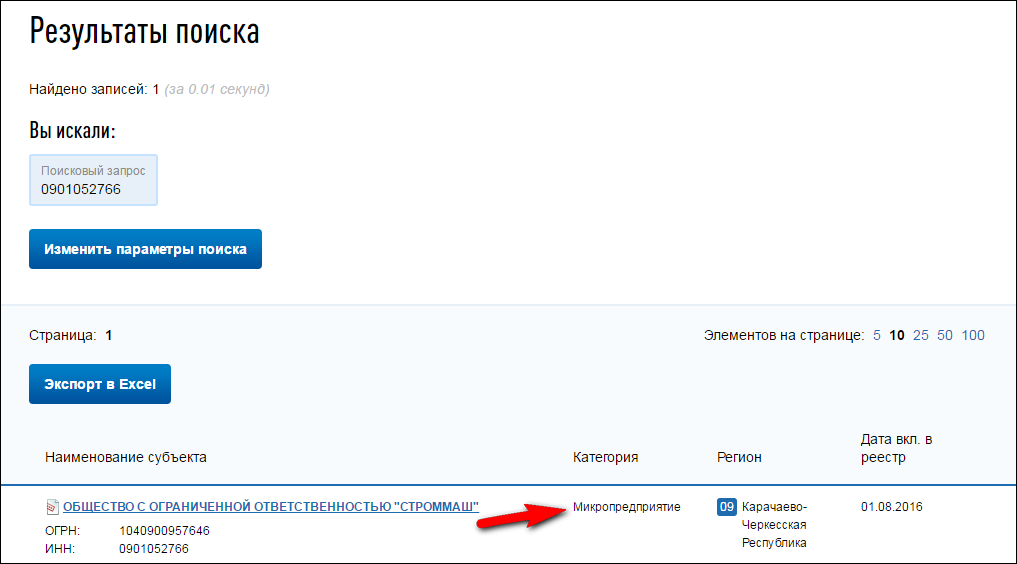Click the ОГРН number 1040900957646
The height and width of the screenshot is (564, 1017).
point(164,531)
